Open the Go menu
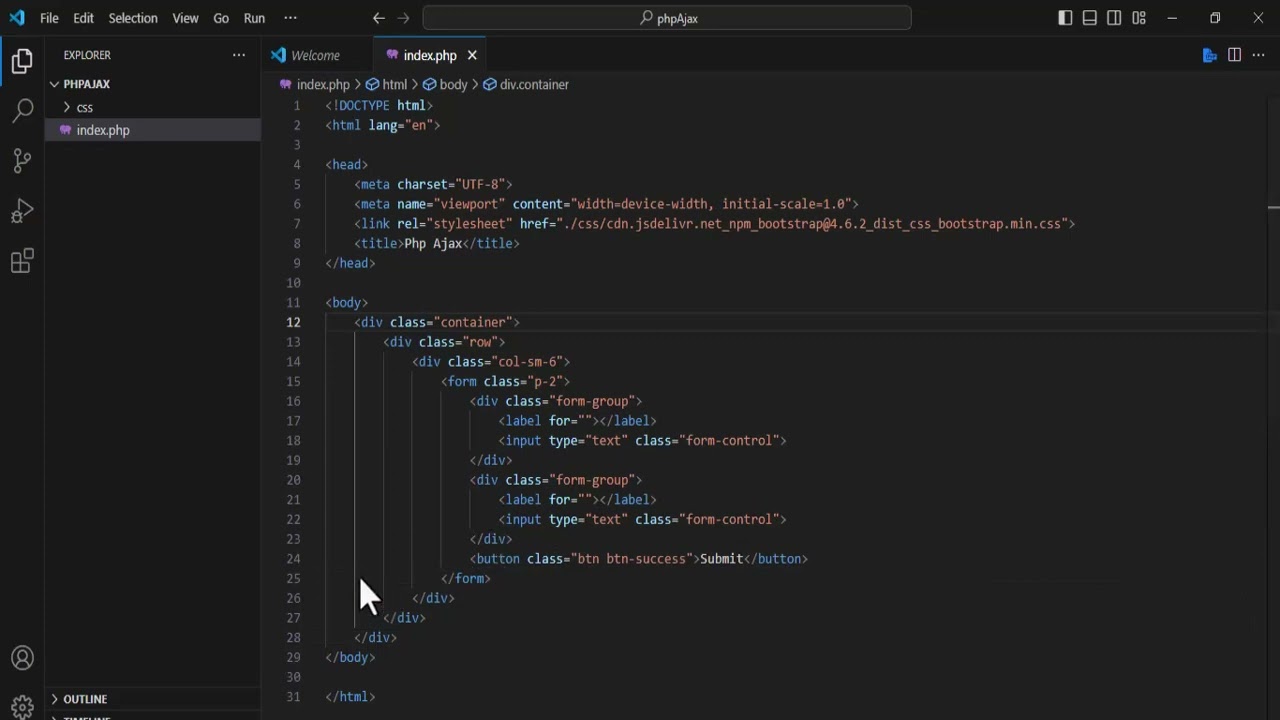 pos(221,18)
